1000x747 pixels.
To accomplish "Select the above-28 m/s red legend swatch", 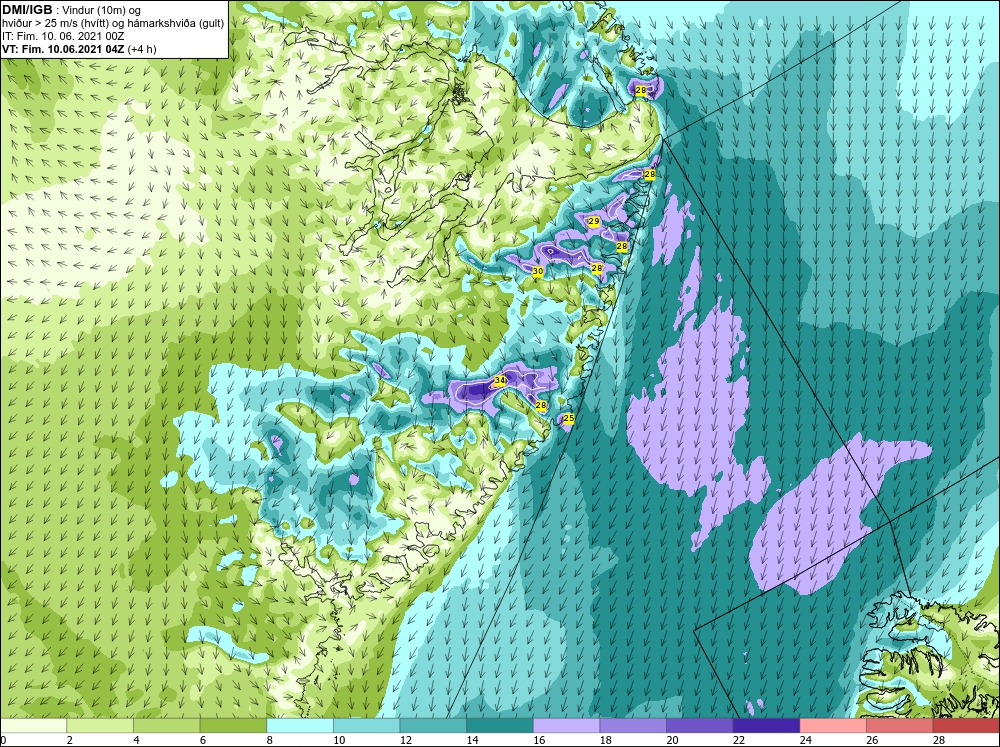I will 966,726.
